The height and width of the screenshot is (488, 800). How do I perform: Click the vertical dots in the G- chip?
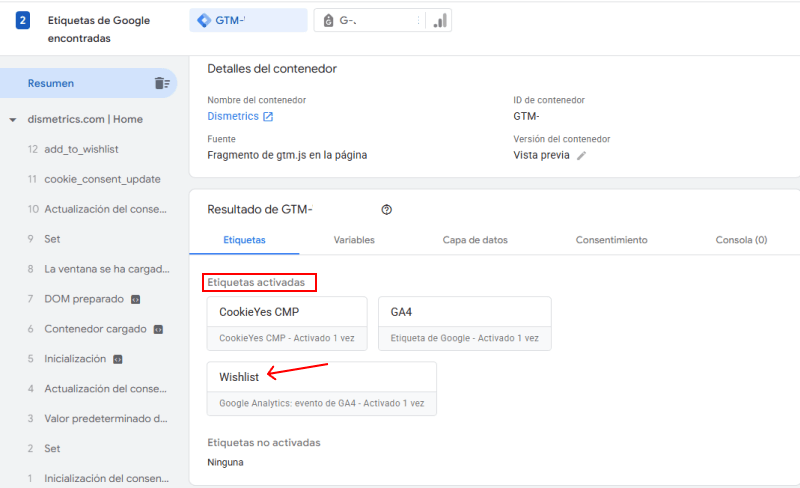pyautogui.click(x=418, y=20)
